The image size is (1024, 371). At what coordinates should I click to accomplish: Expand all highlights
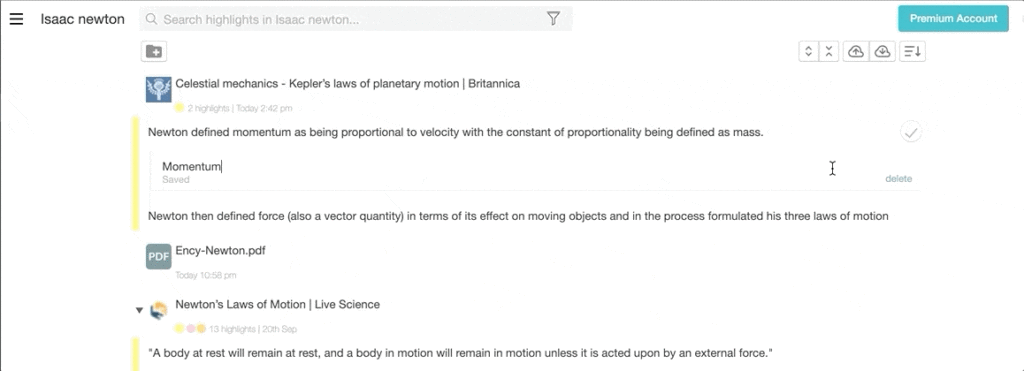pyautogui.click(x=808, y=52)
